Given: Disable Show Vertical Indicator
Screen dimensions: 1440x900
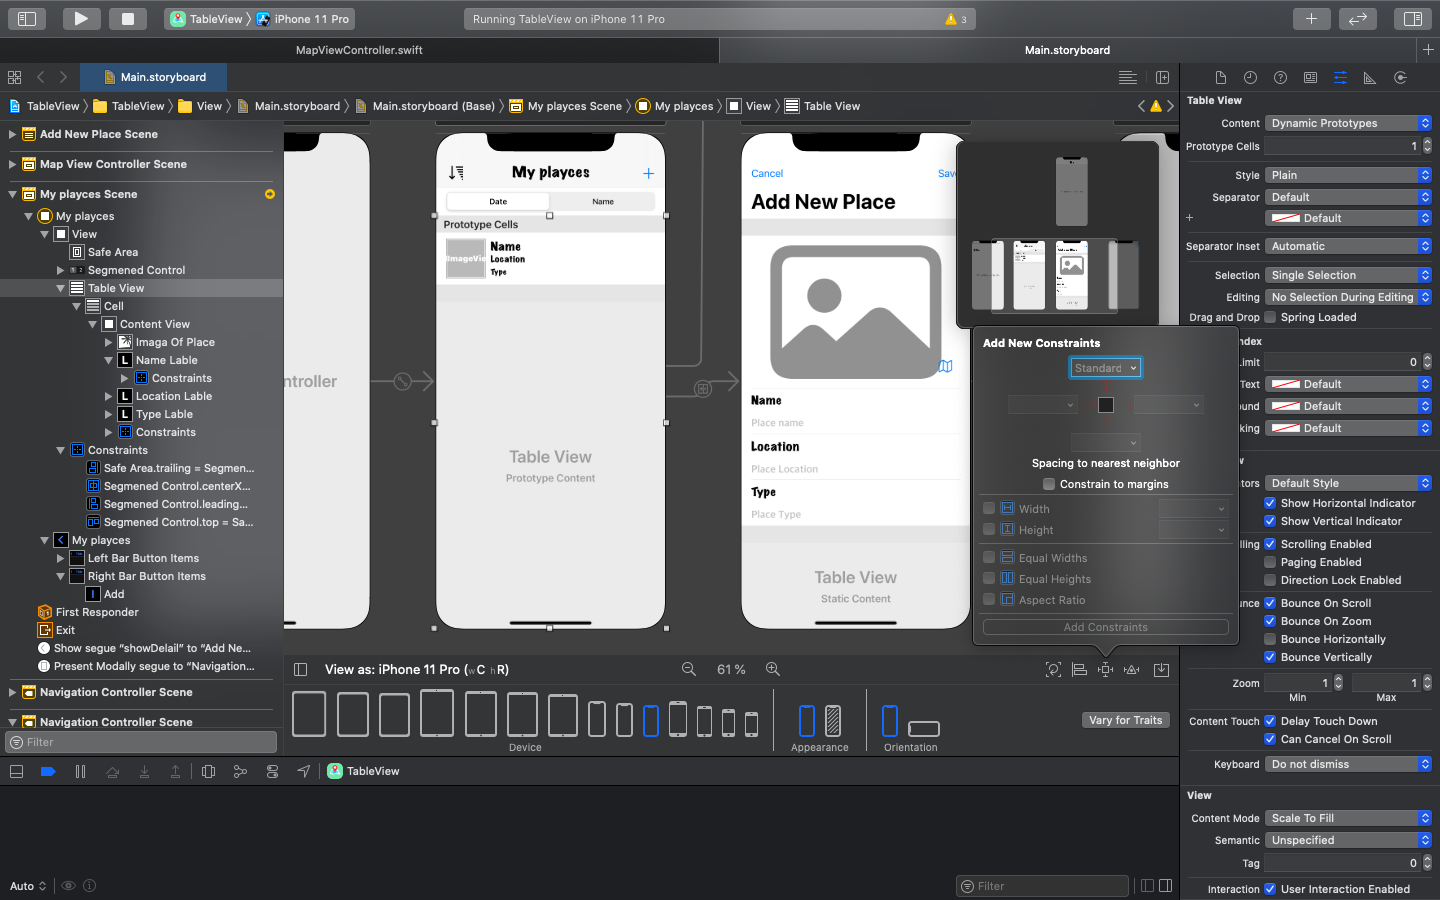Looking at the screenshot, I should click(x=1270, y=521).
